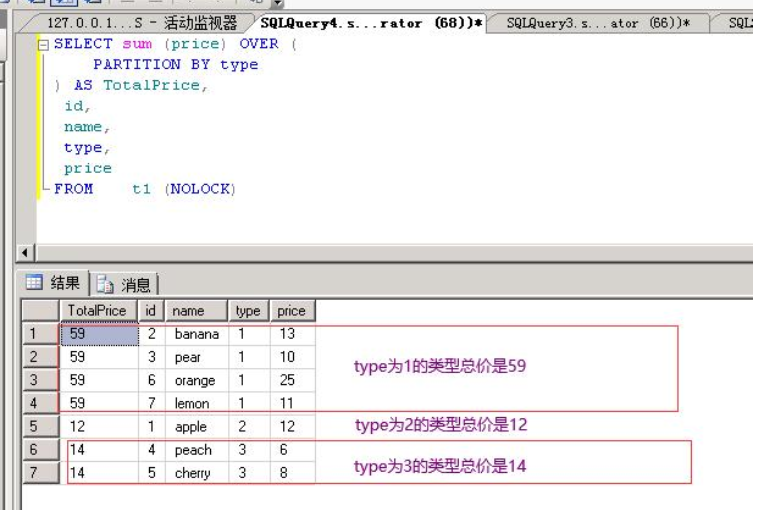Image resolution: width=760 pixels, height=510 pixels.
Task: Select row header 5 in results grid
Action: 41,426
